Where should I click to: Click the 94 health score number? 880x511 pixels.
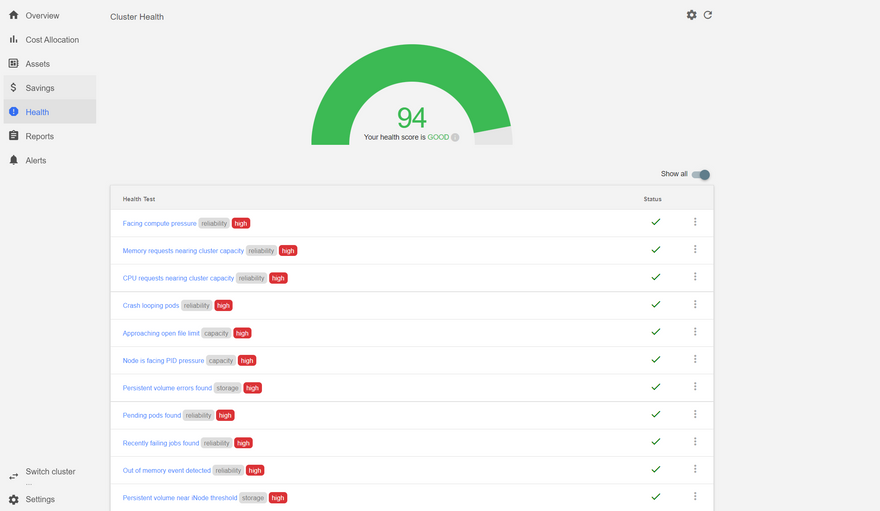tap(411, 118)
